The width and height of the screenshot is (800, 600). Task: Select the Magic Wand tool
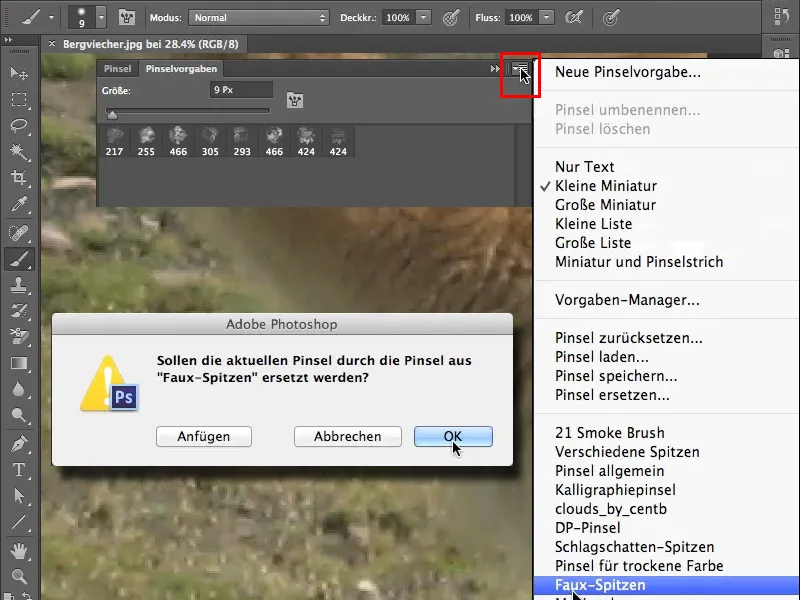point(19,152)
